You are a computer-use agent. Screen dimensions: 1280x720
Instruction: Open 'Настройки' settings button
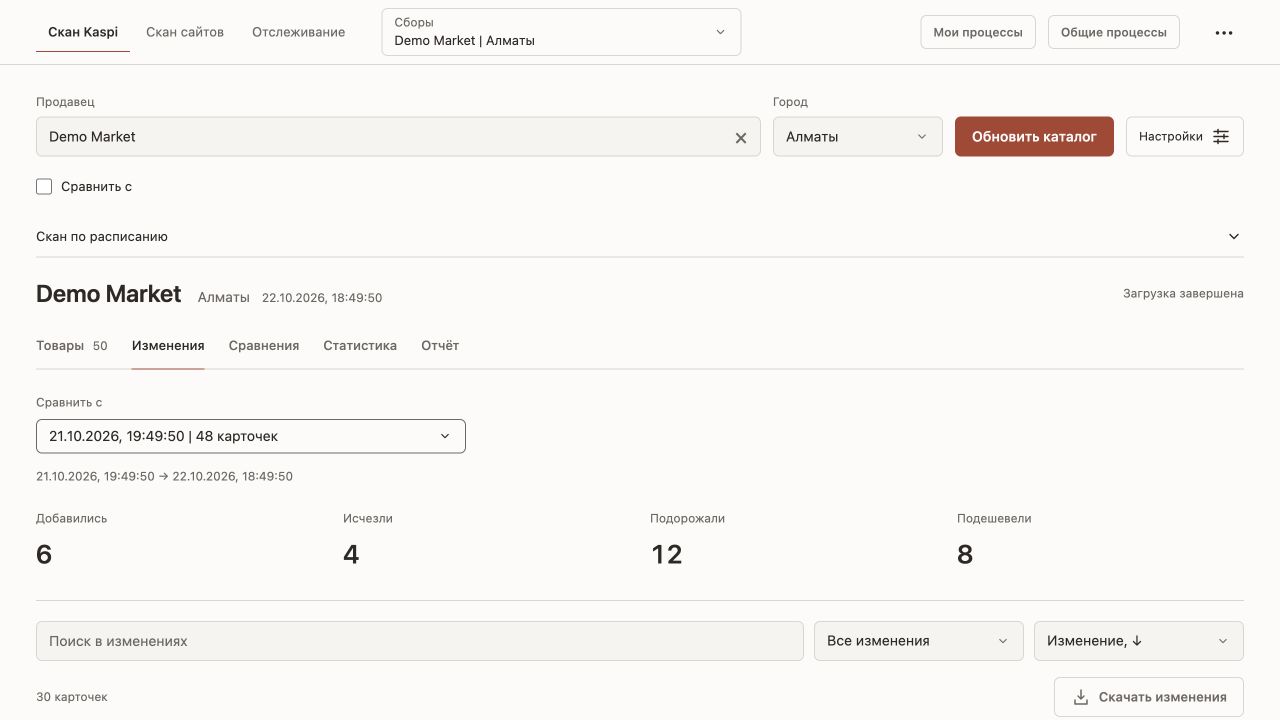[1185, 137]
